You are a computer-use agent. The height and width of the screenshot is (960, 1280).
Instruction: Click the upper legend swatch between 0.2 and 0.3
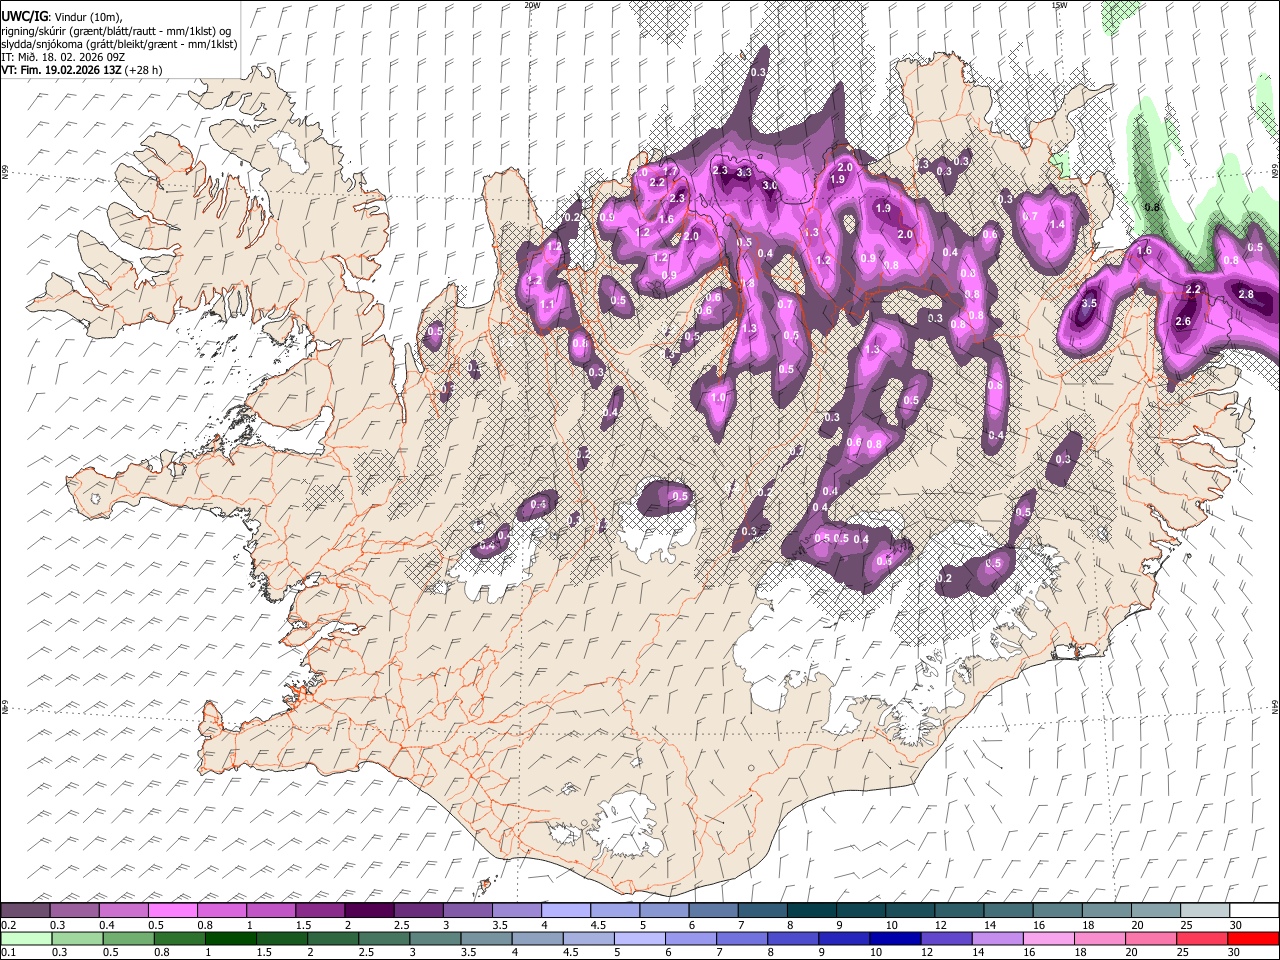[x=25, y=910]
